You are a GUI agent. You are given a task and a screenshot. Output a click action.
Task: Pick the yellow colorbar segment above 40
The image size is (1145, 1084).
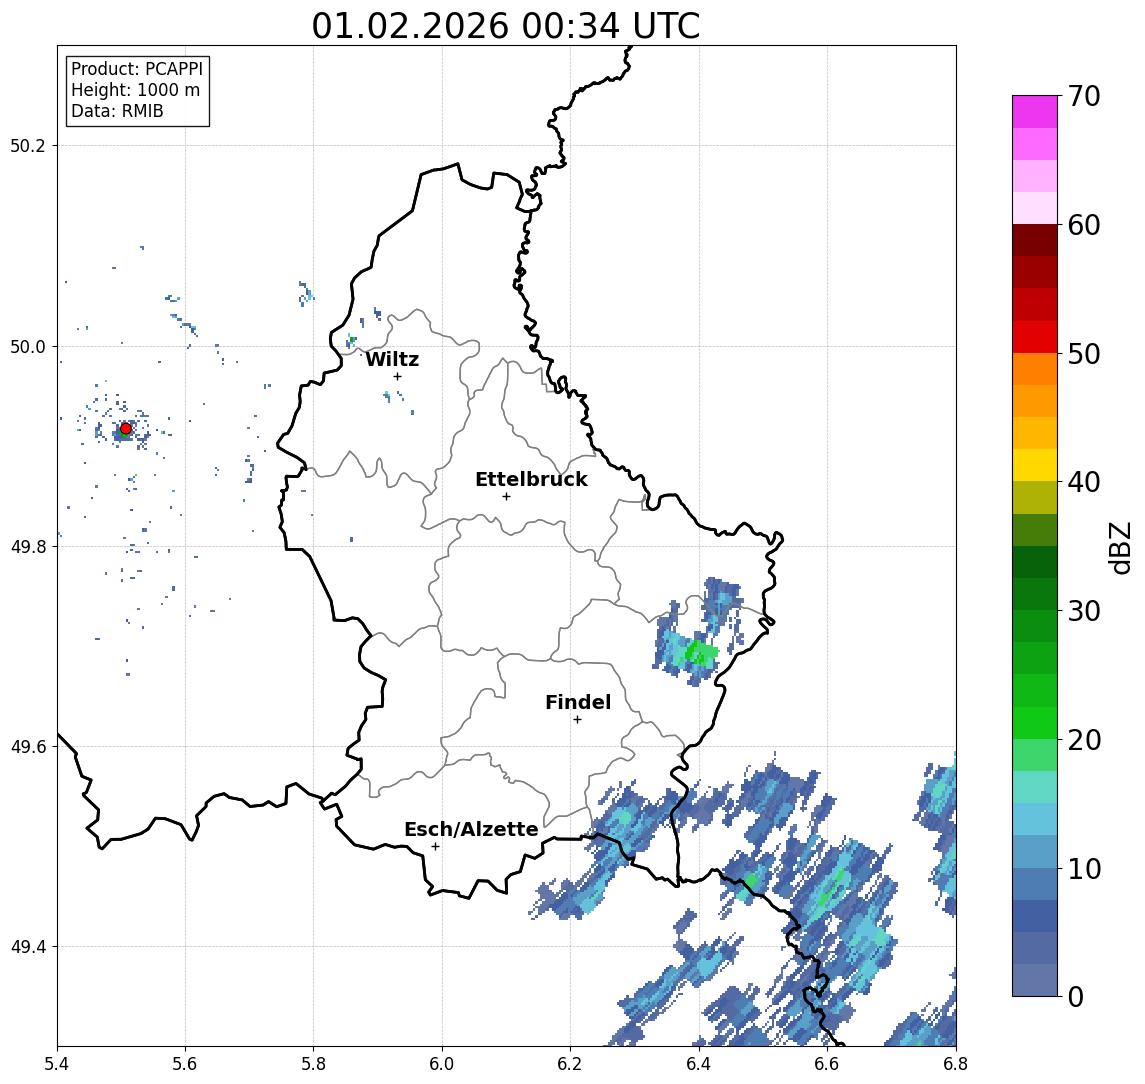point(1035,465)
